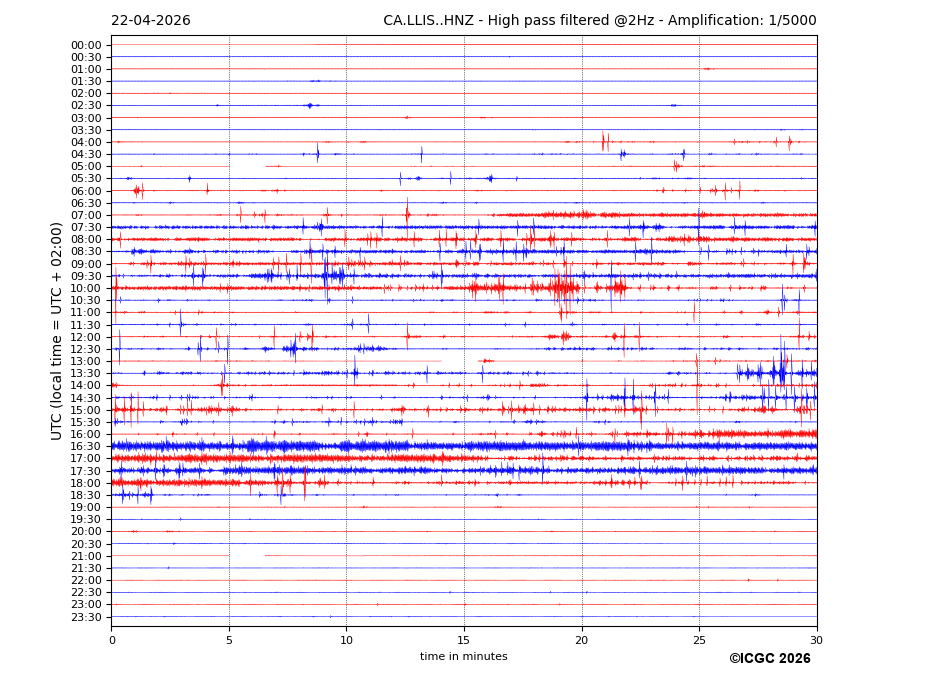Screen dimensions: 927x696
Task: Click the 20 minute x-axis tick label
Action: pos(582,640)
